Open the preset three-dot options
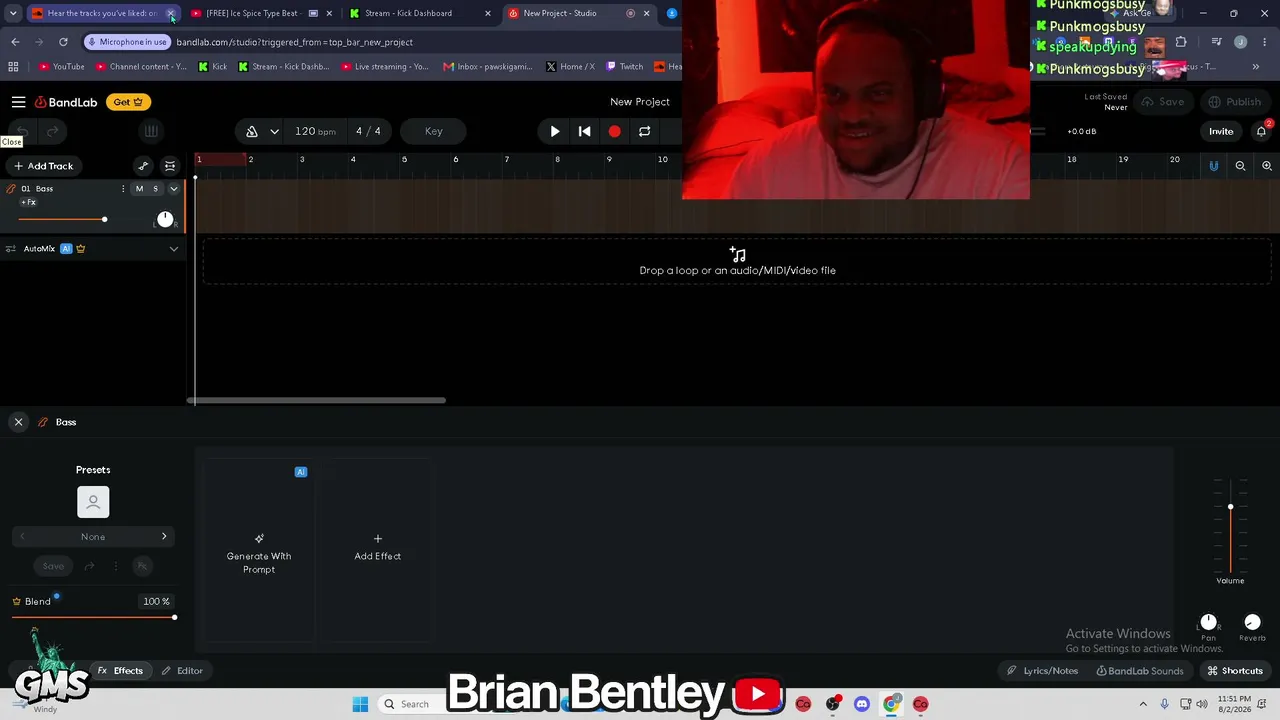Image resolution: width=1280 pixels, height=720 pixels. tap(115, 566)
